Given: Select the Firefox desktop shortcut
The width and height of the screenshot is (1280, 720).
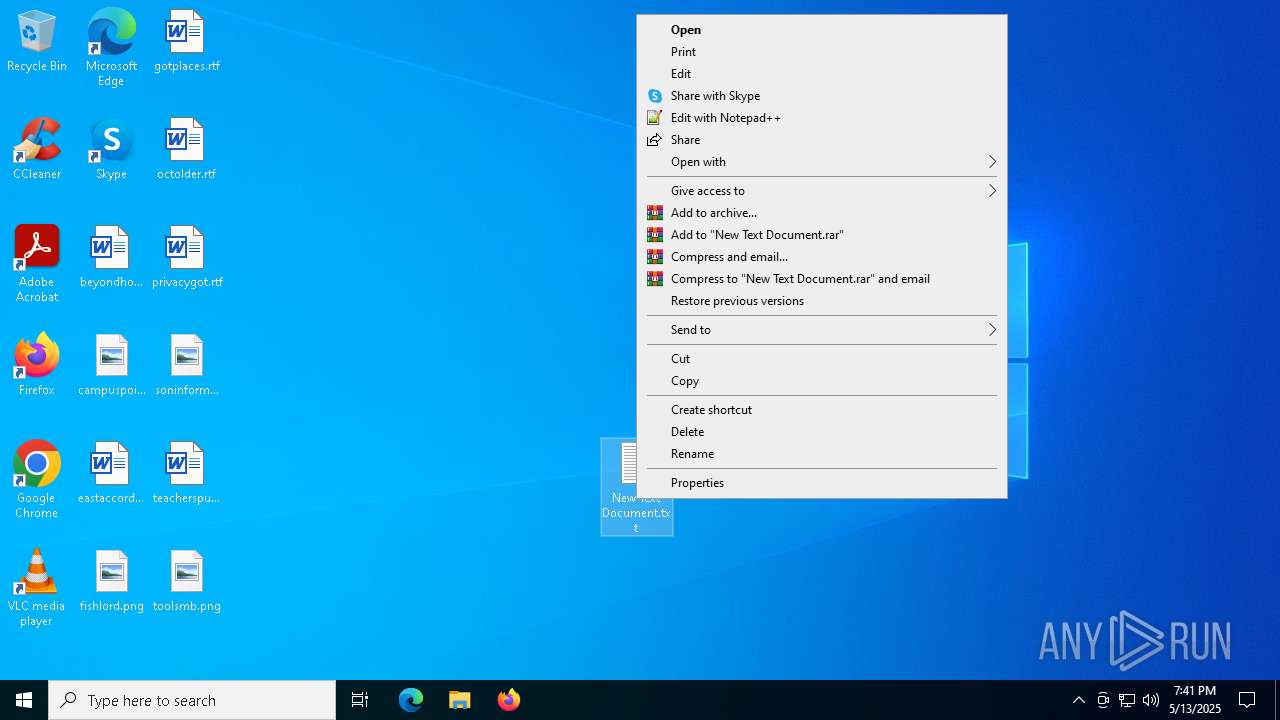Looking at the screenshot, I should [x=37, y=366].
